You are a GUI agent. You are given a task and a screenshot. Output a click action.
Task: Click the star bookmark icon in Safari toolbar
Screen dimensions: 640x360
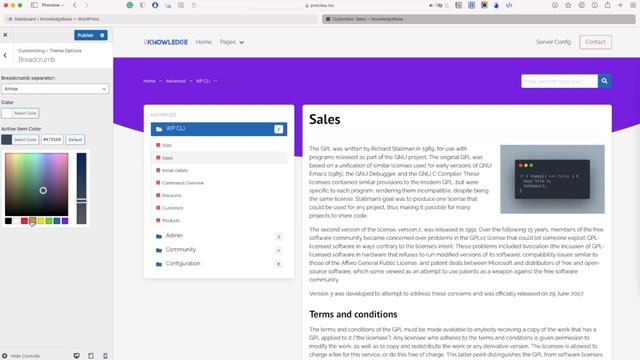pyautogui.click(x=568, y=5)
